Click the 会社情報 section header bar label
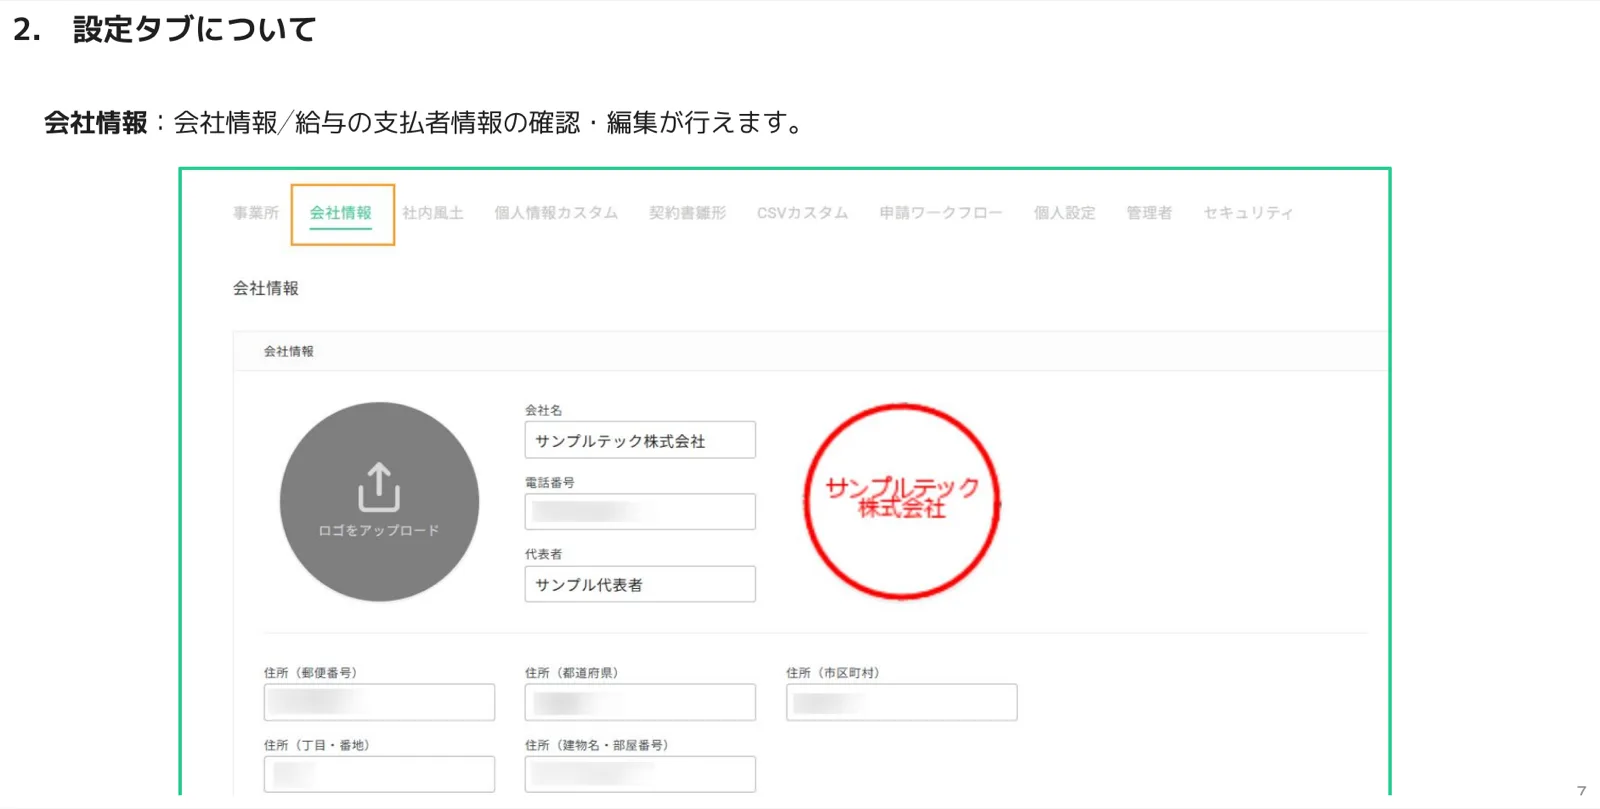Screen dimensions: 1600x809 [289, 351]
